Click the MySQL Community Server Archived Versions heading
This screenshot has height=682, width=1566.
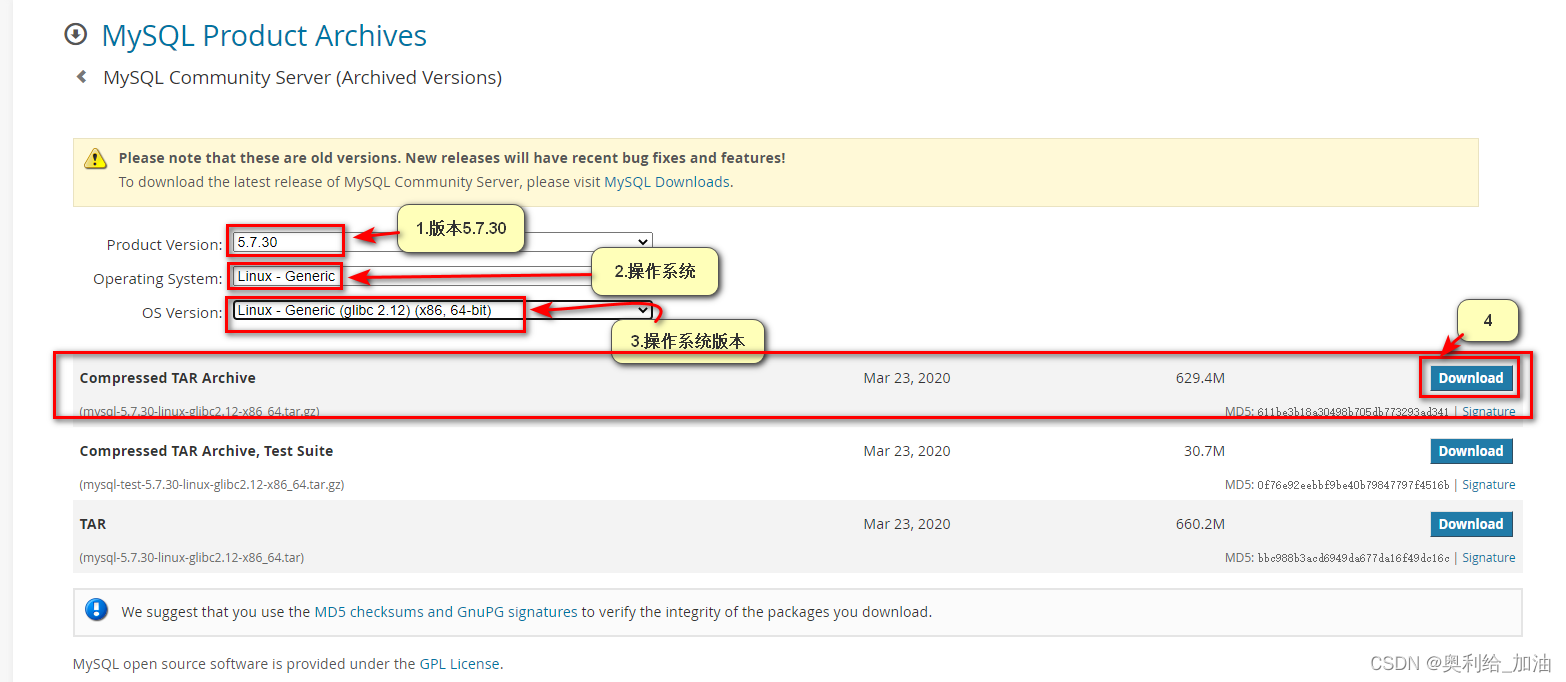point(301,76)
